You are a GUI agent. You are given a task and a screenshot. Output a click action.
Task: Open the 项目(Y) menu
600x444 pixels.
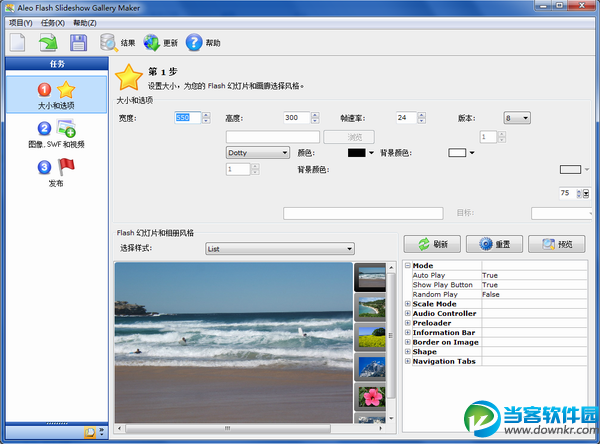click(x=21, y=23)
